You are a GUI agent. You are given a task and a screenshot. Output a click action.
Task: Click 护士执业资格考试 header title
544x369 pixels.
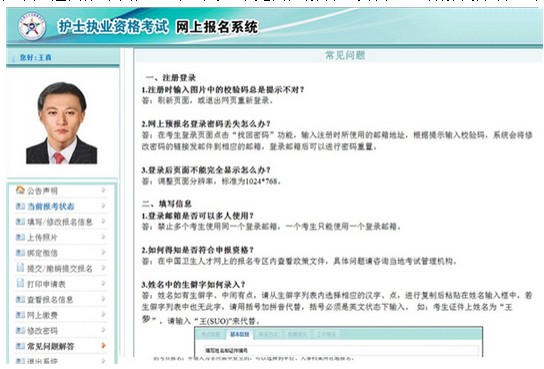tap(113, 27)
